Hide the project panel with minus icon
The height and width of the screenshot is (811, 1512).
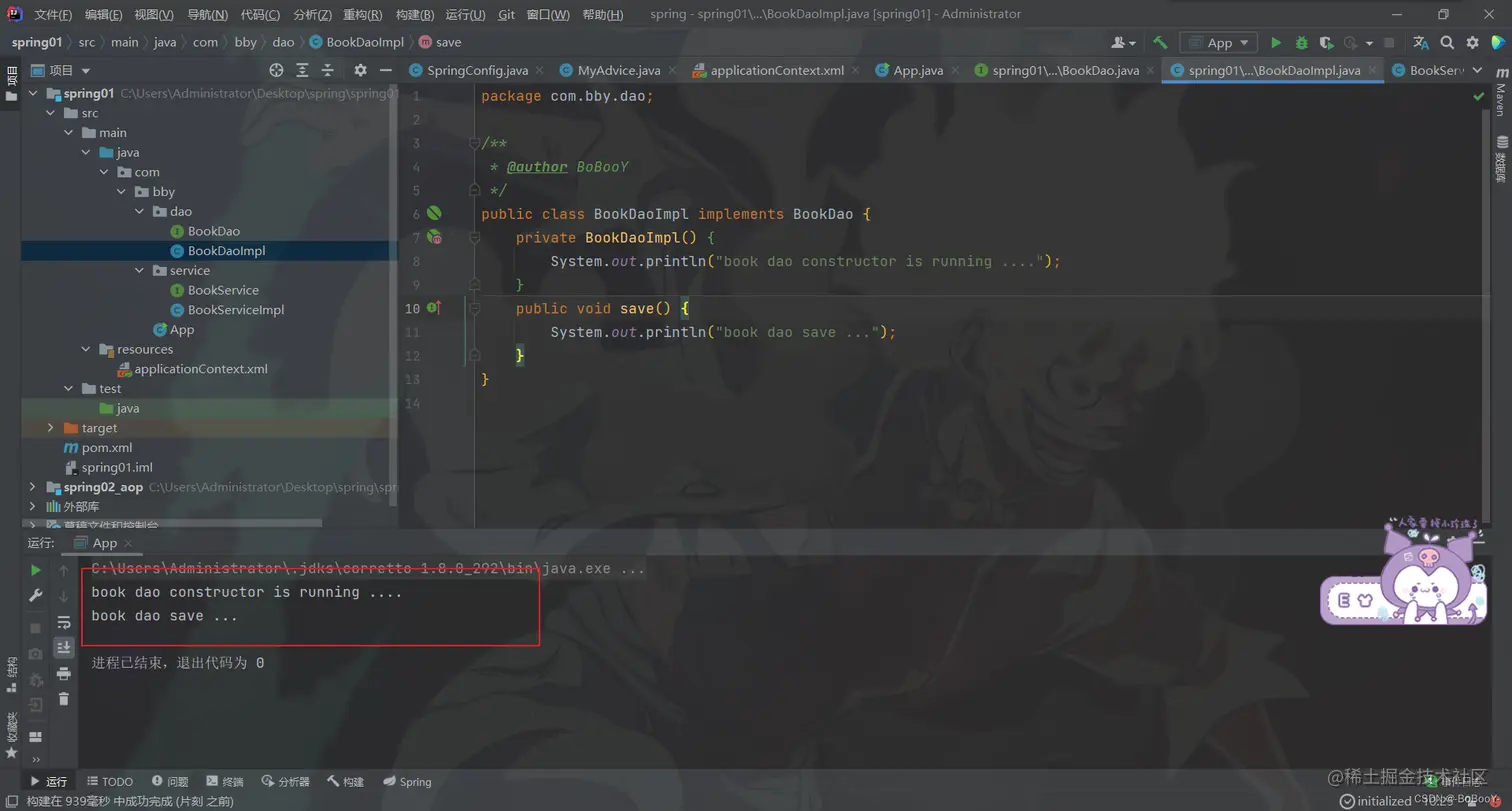[386, 70]
